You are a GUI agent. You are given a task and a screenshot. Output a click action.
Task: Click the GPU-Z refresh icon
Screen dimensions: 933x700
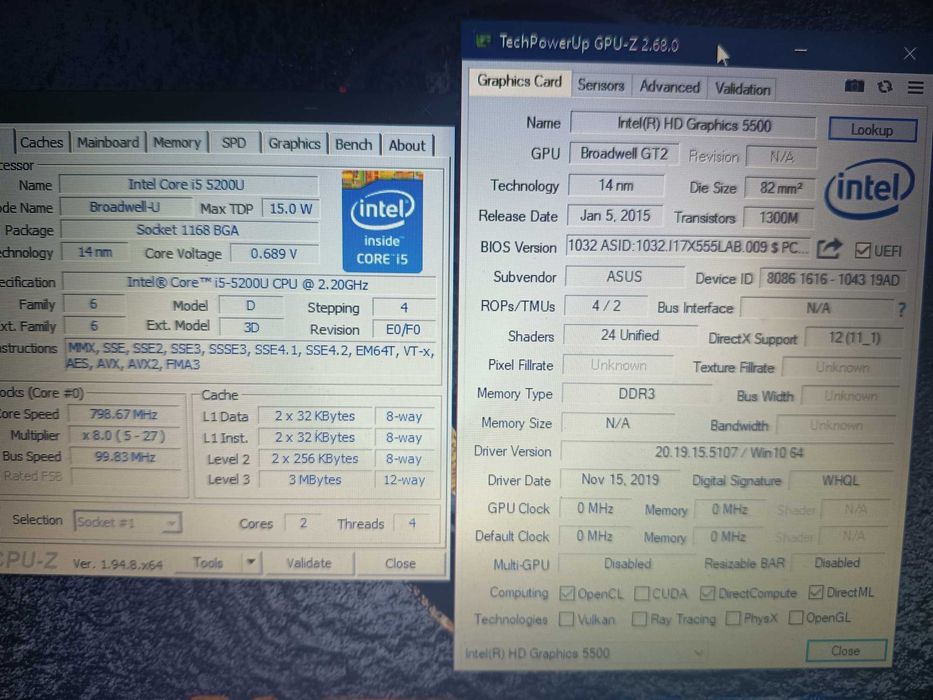[x=885, y=87]
